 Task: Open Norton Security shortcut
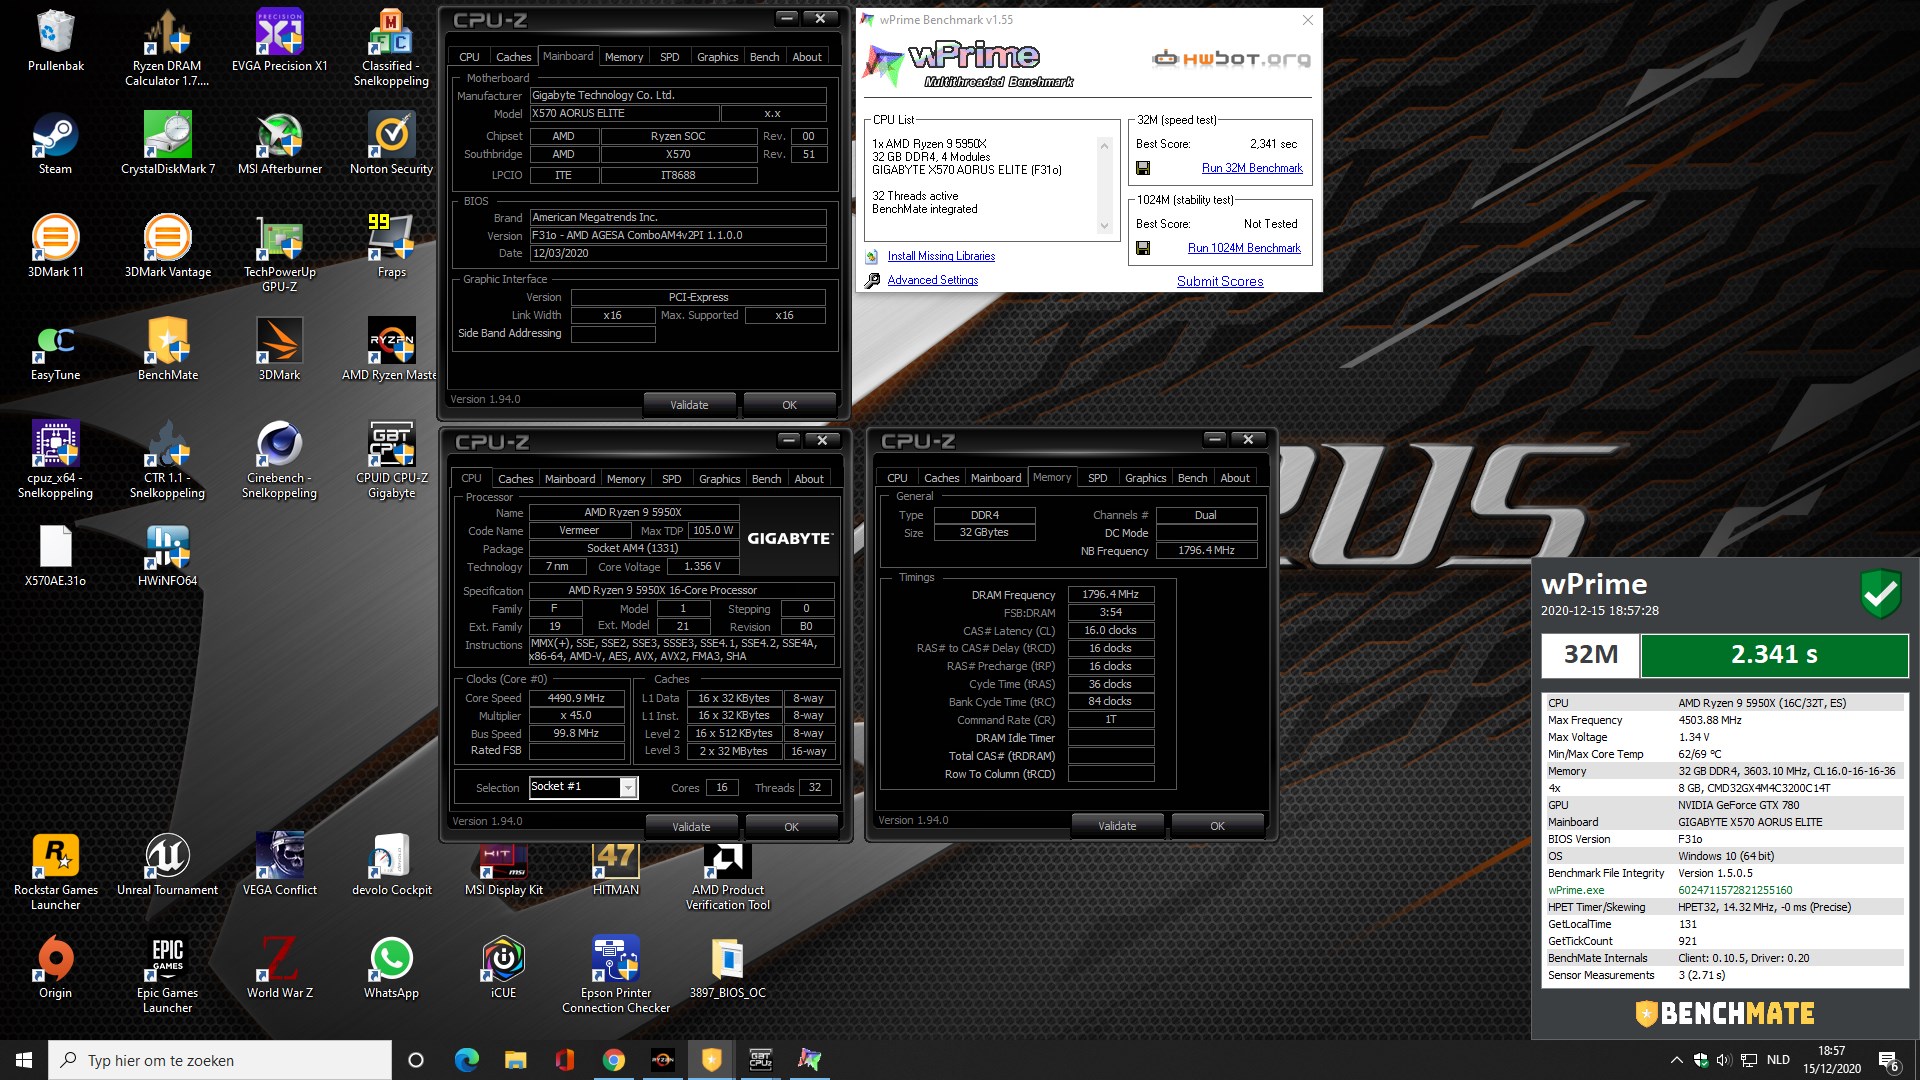(x=391, y=144)
